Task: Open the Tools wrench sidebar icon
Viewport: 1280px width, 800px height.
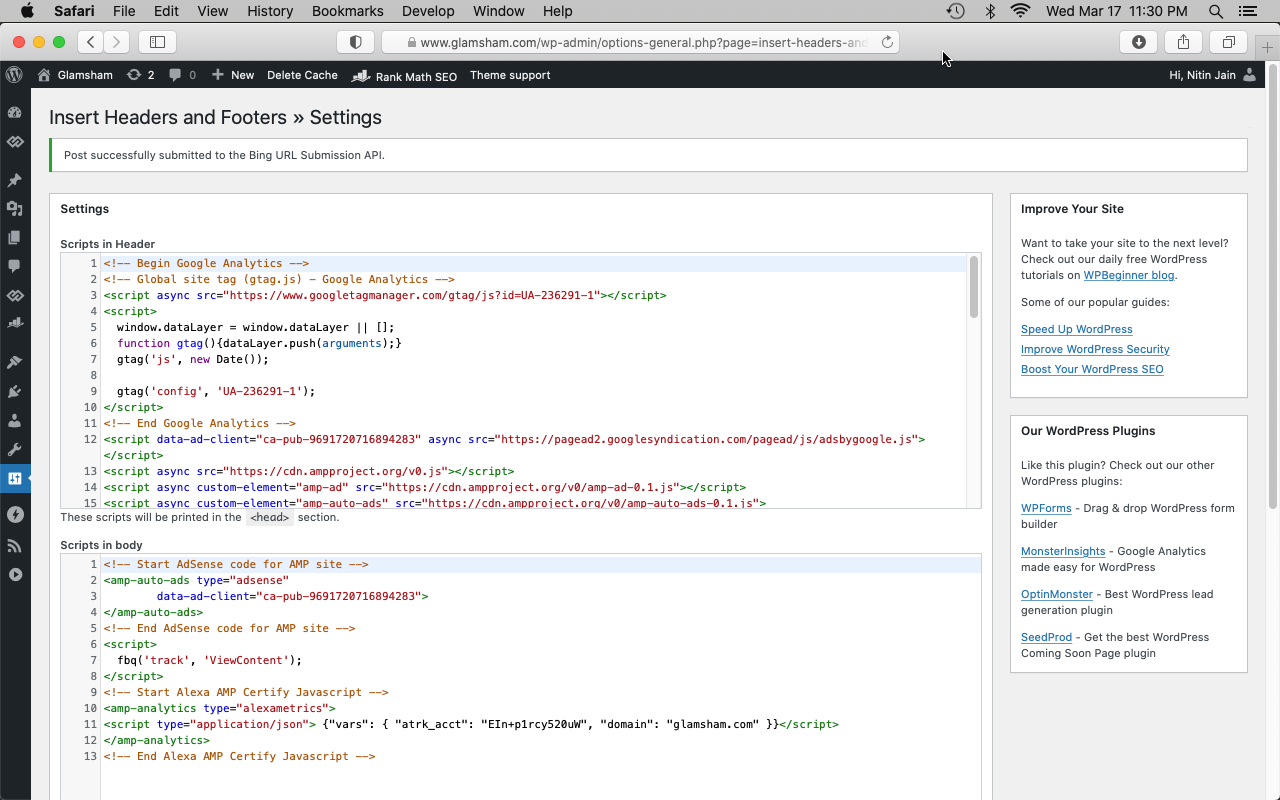Action: [x=14, y=450]
